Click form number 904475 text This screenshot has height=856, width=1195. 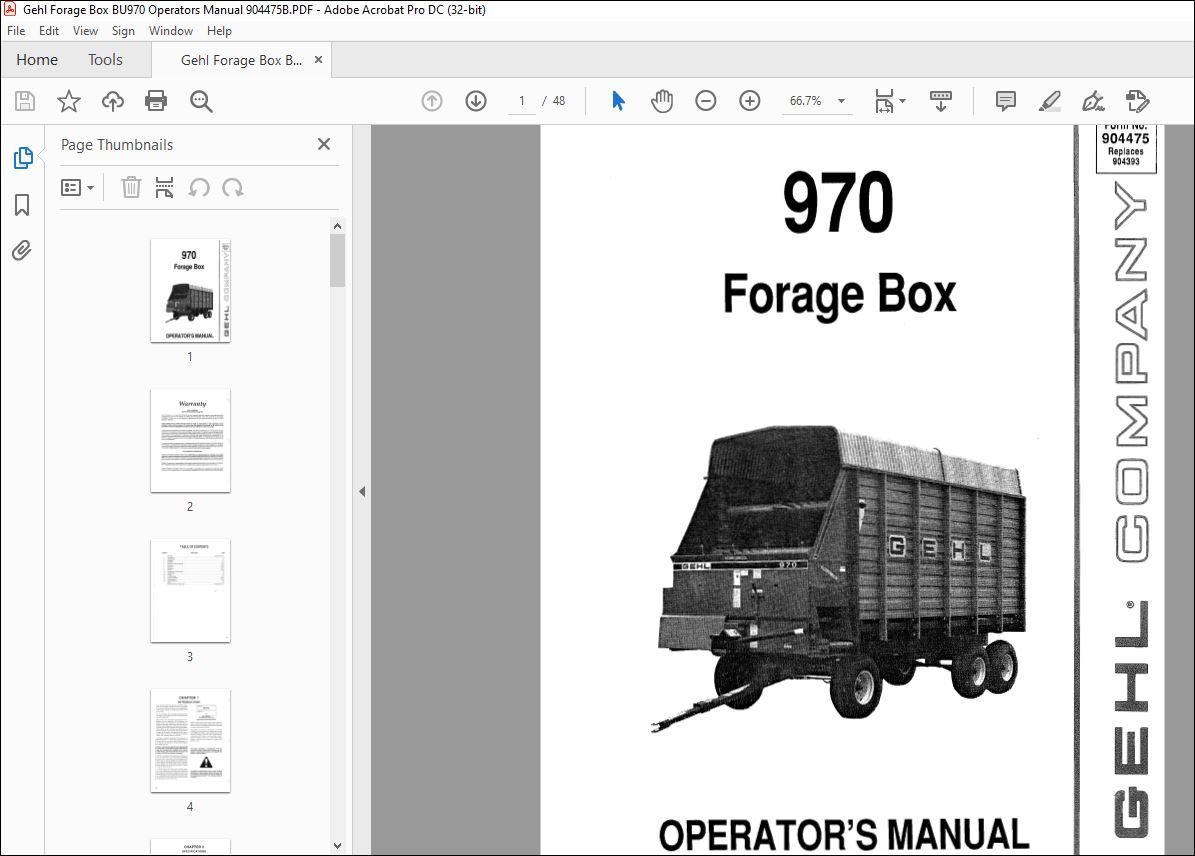coord(1125,138)
